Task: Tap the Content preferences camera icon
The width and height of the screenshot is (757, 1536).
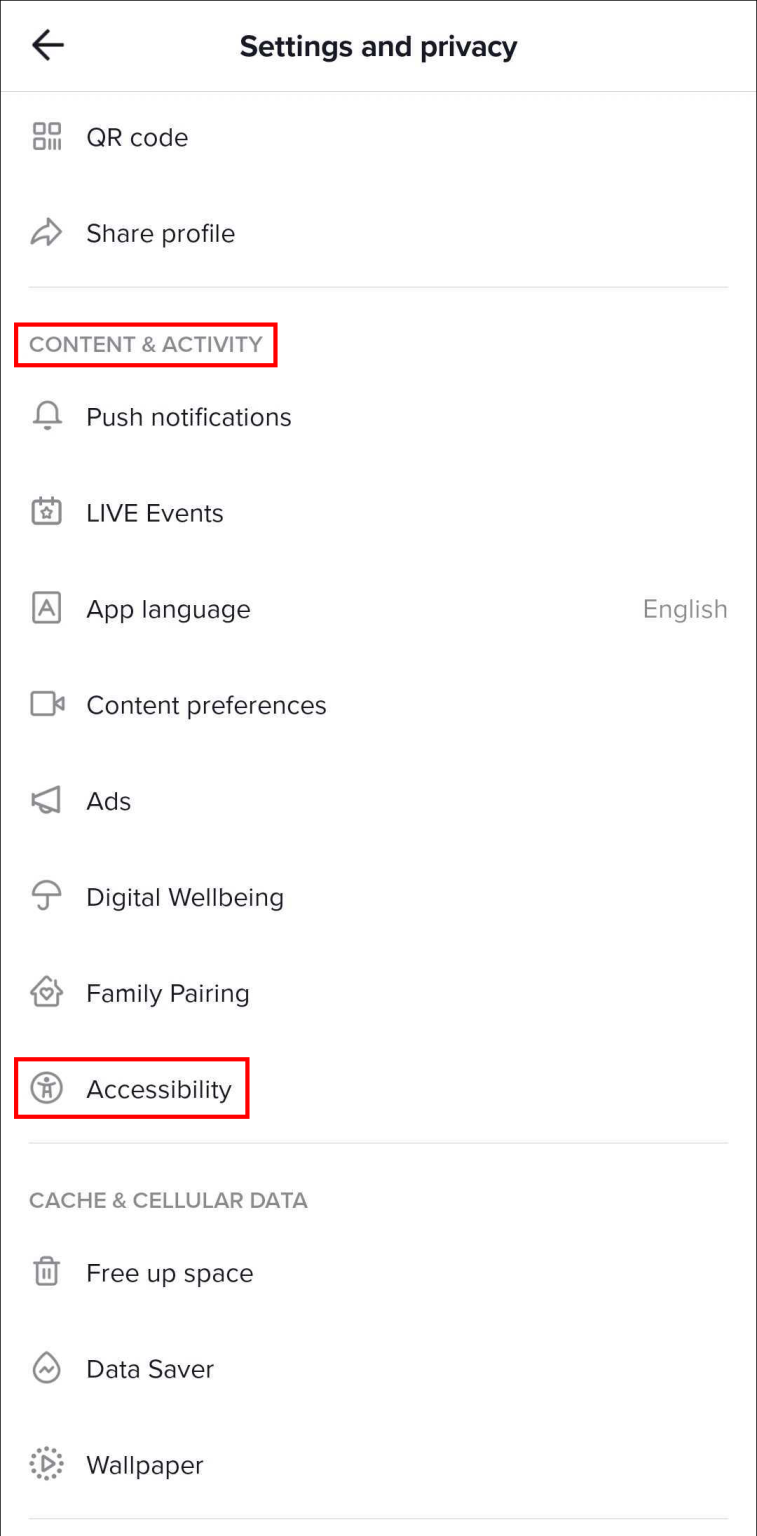Action: [47, 705]
